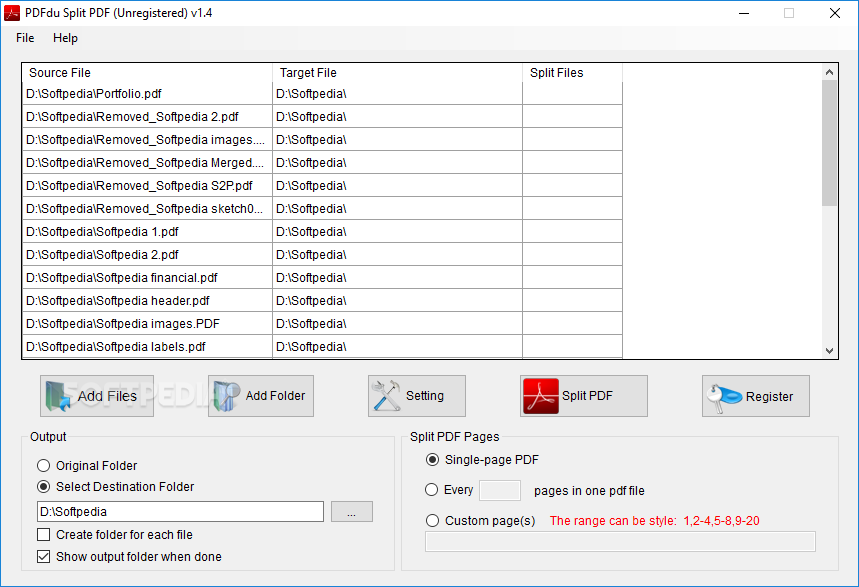Click target folder cell for Softpedia header.pdf

398,301
